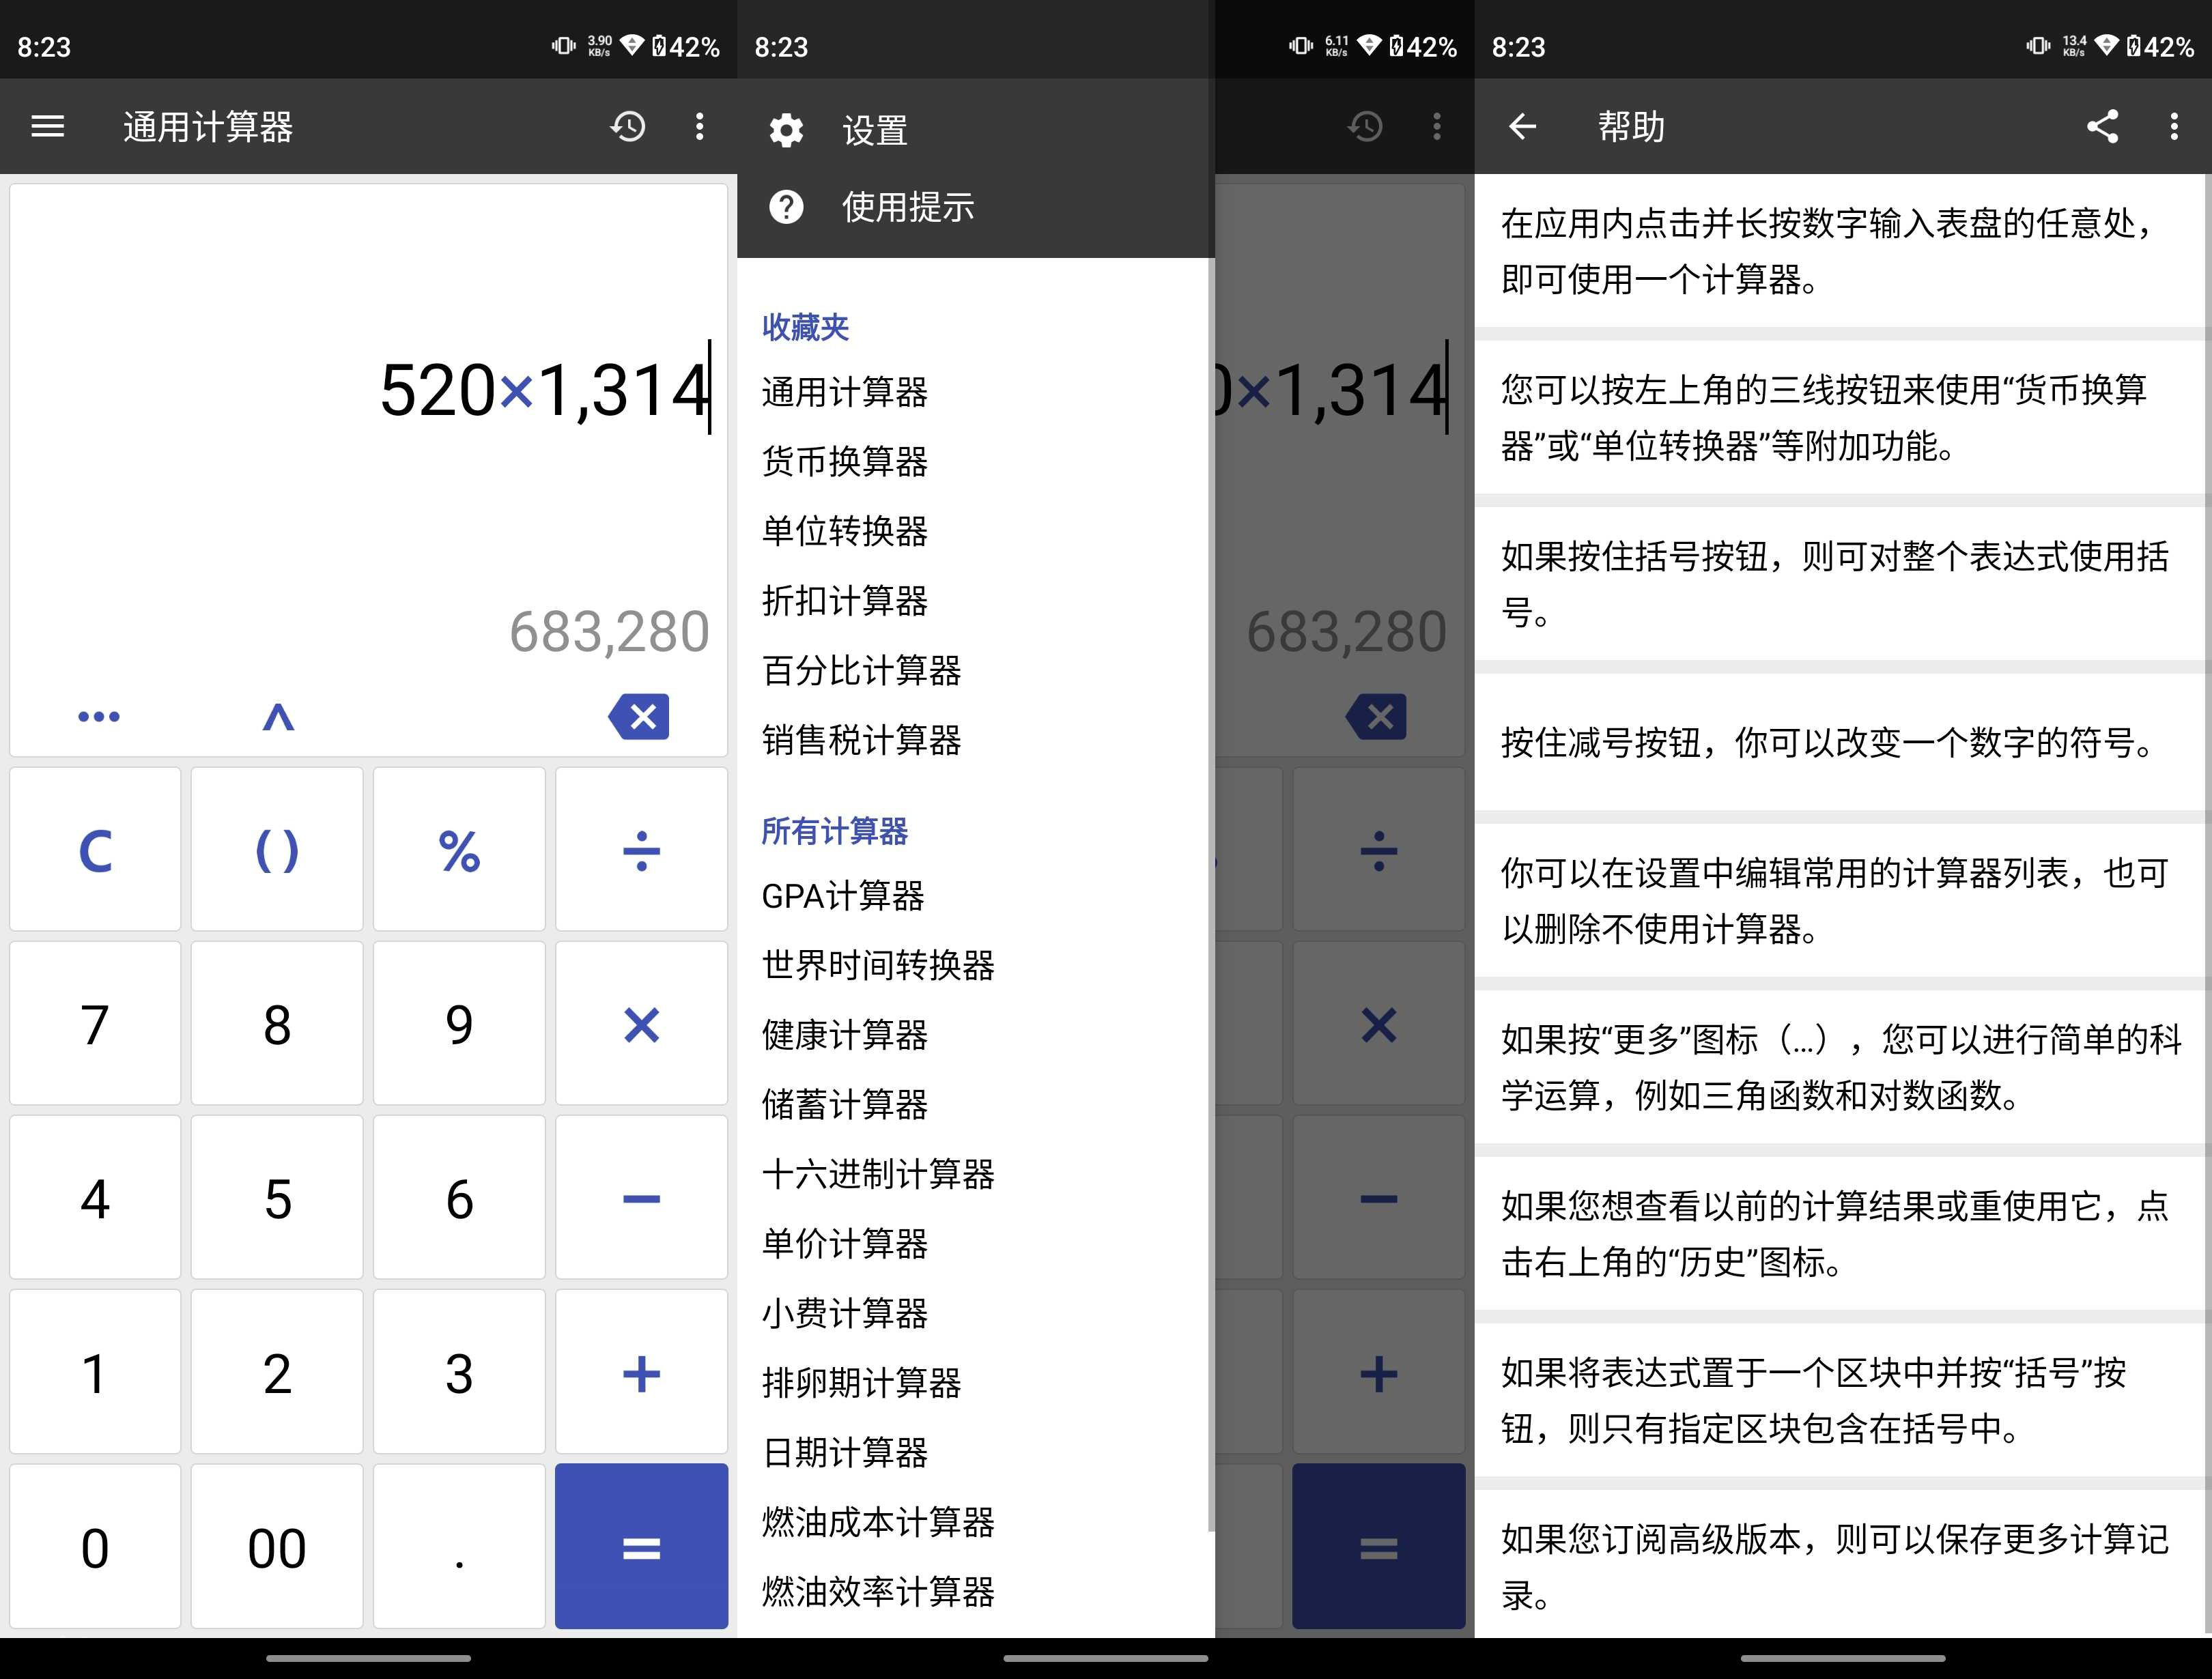Tap the parentheses key
Screen dimensions: 2212x1679
[x=277, y=850]
